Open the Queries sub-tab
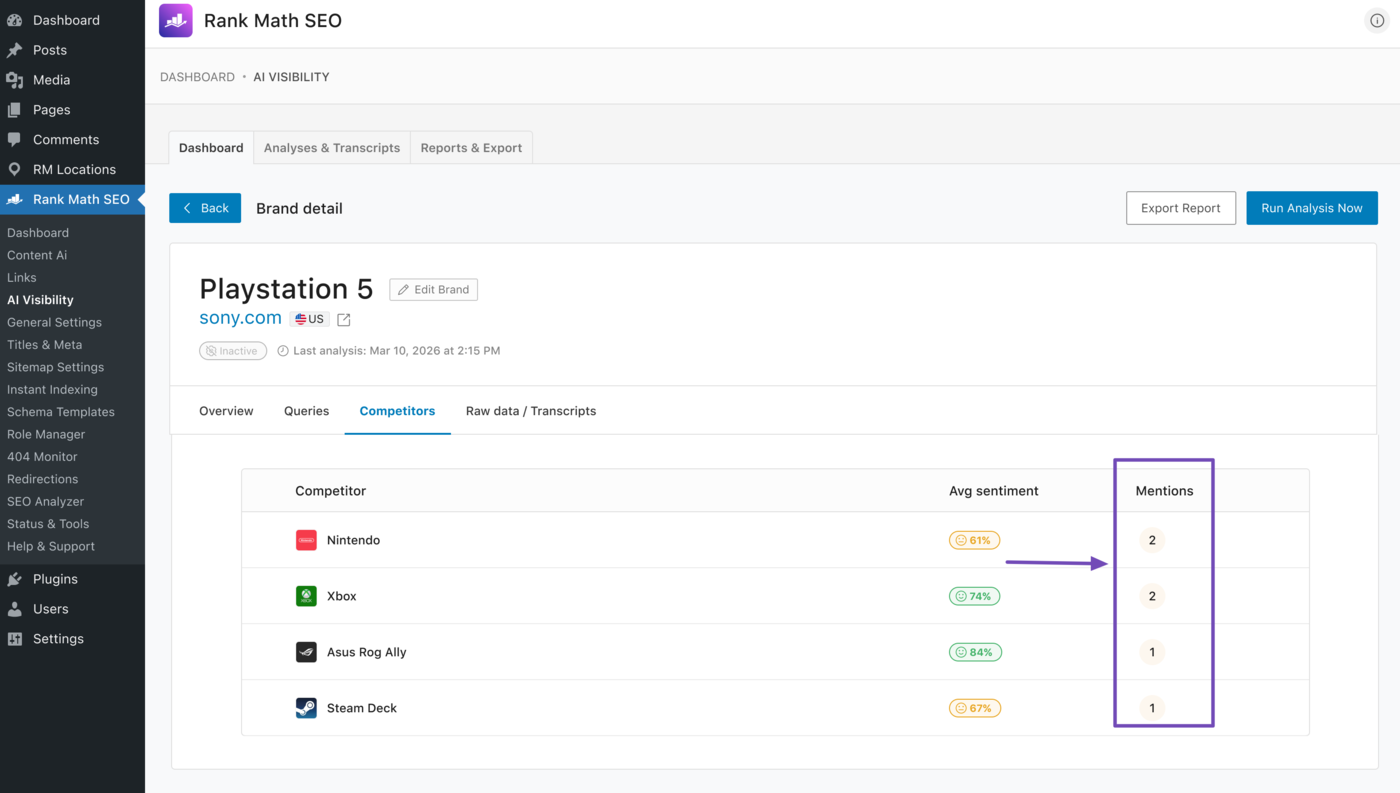The image size is (1400, 793). pos(306,411)
